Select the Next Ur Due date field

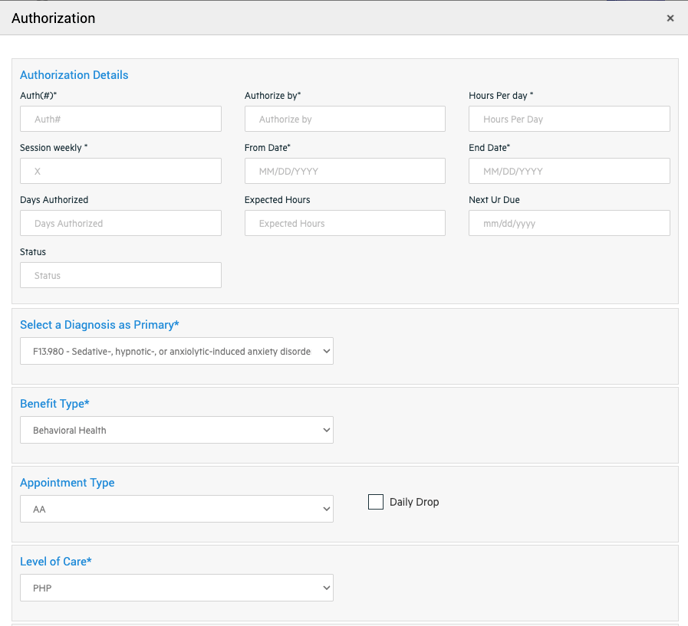(x=569, y=223)
